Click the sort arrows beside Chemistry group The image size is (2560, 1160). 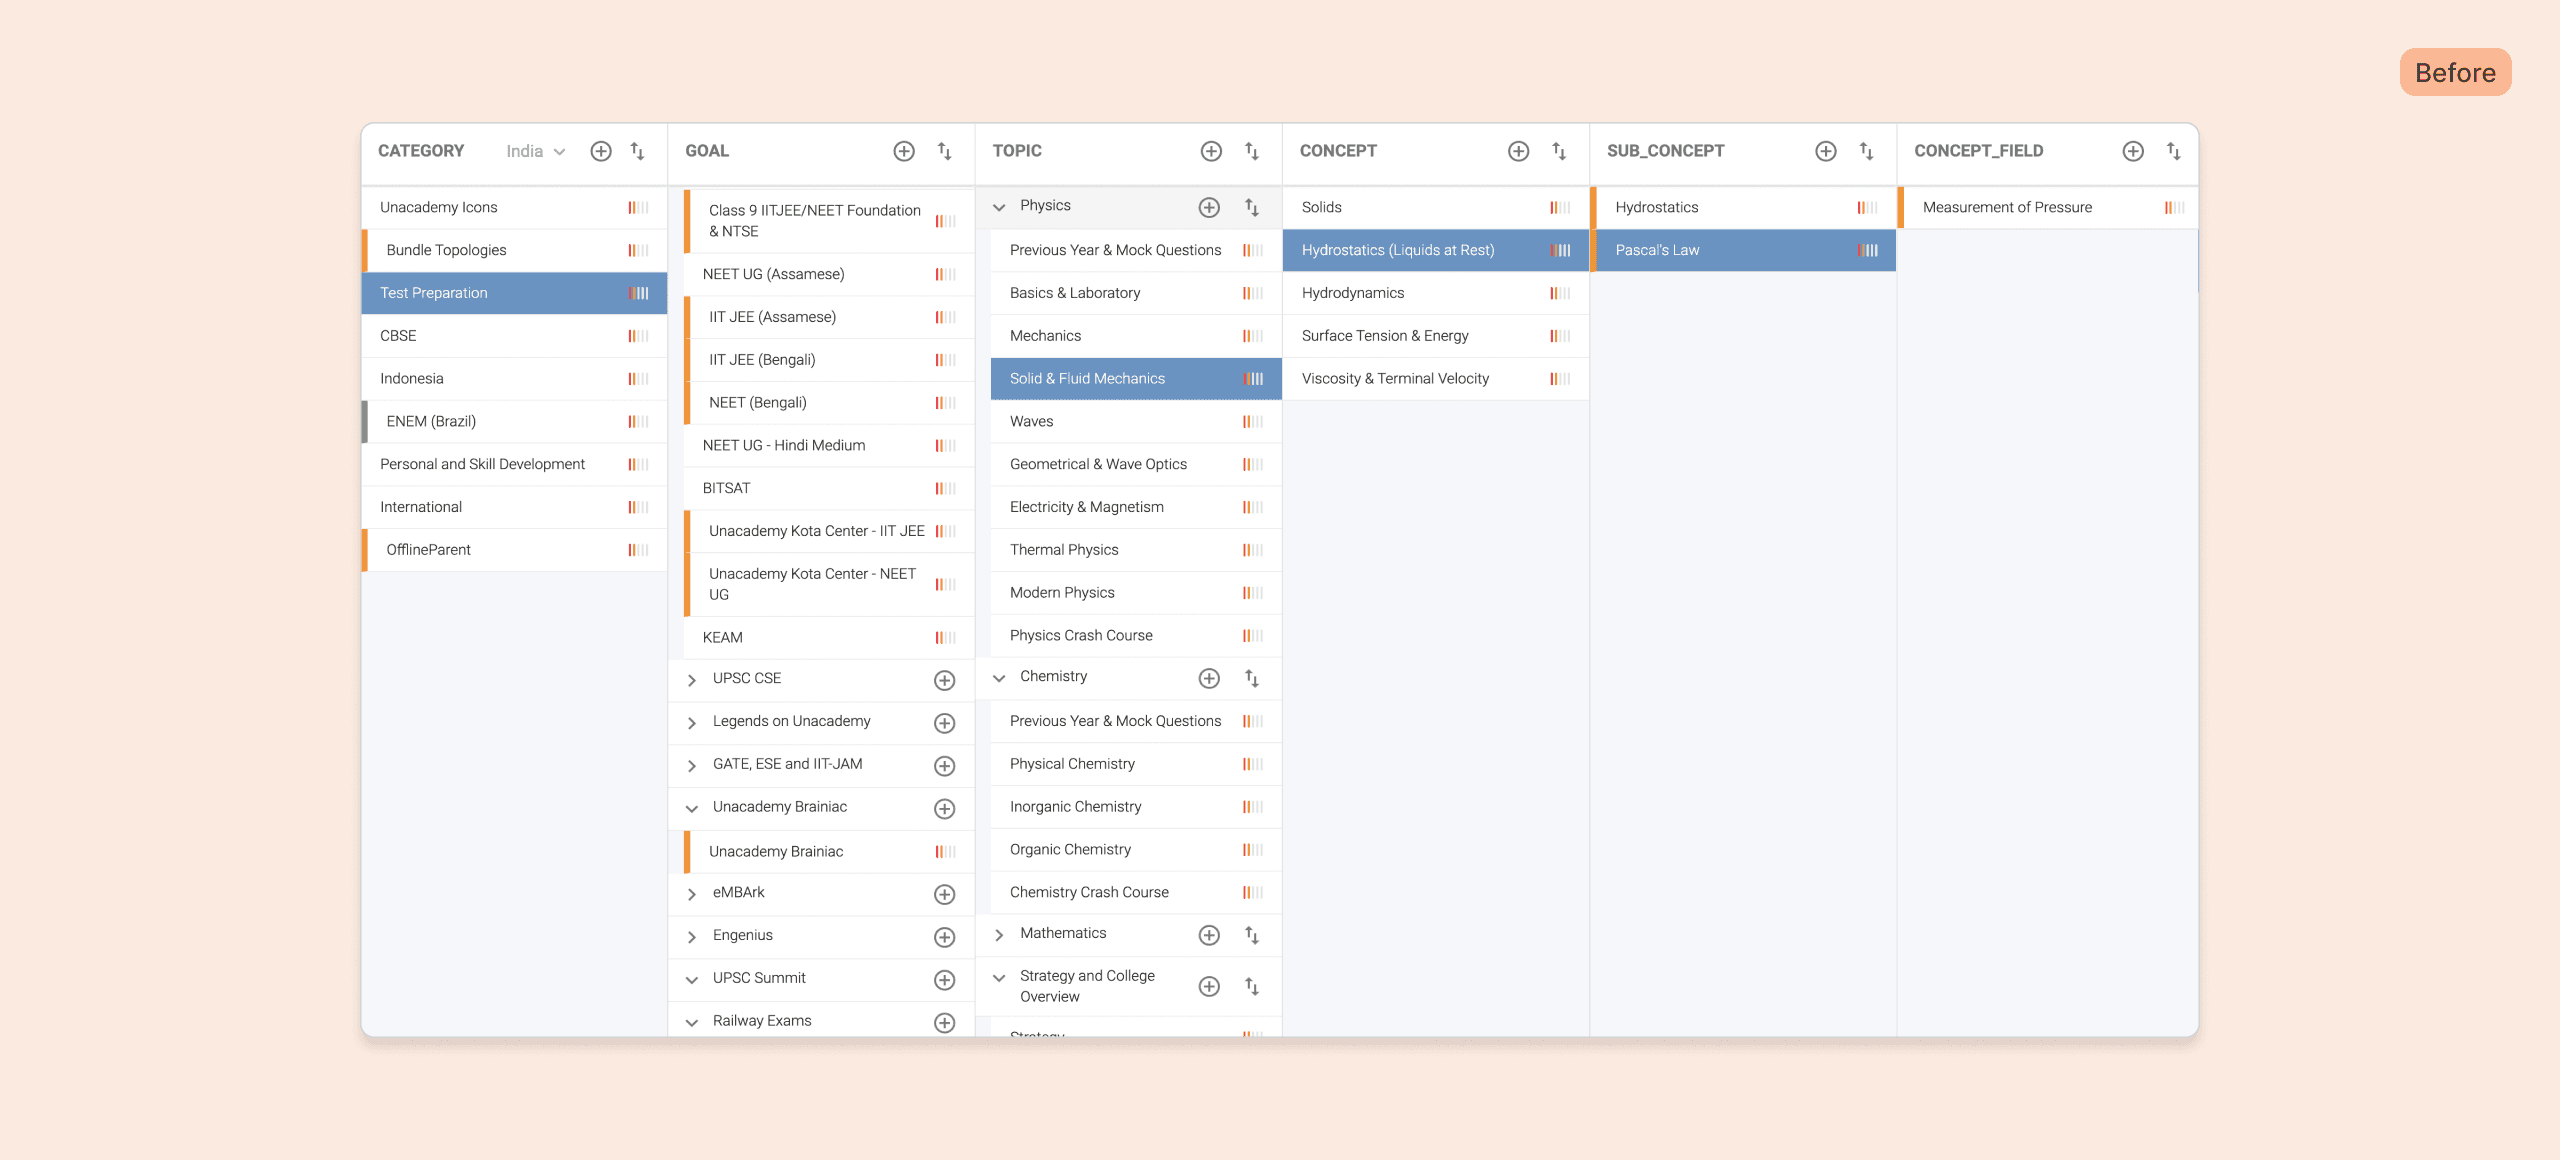tap(1251, 678)
